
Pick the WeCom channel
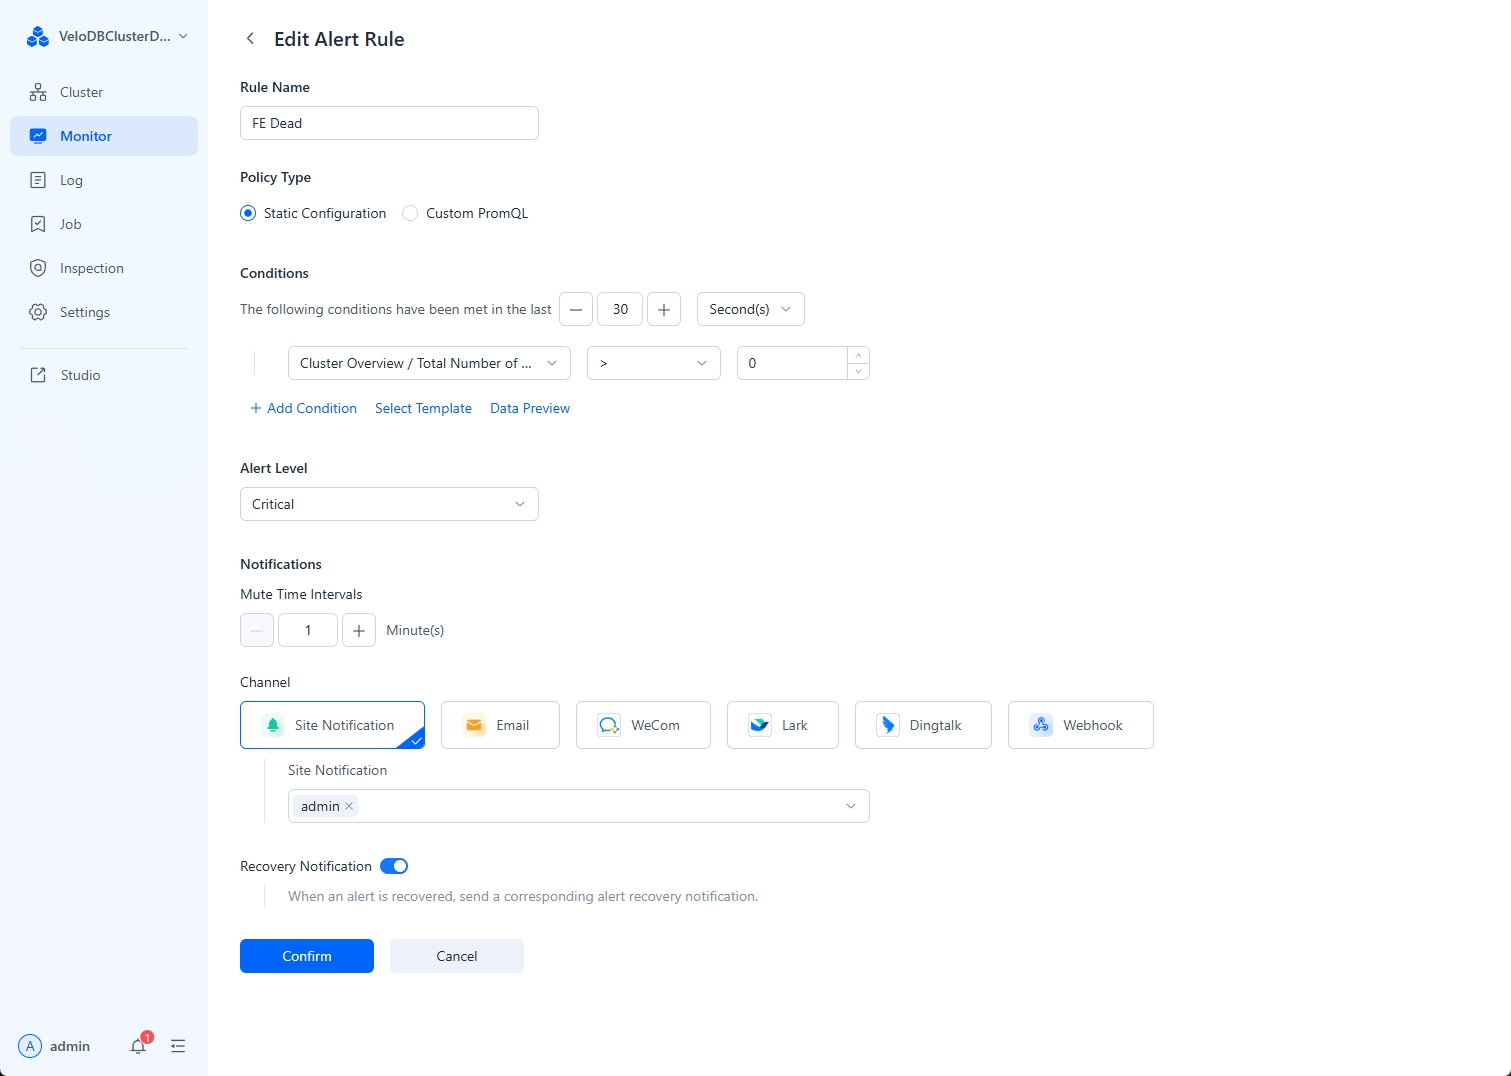(x=642, y=725)
